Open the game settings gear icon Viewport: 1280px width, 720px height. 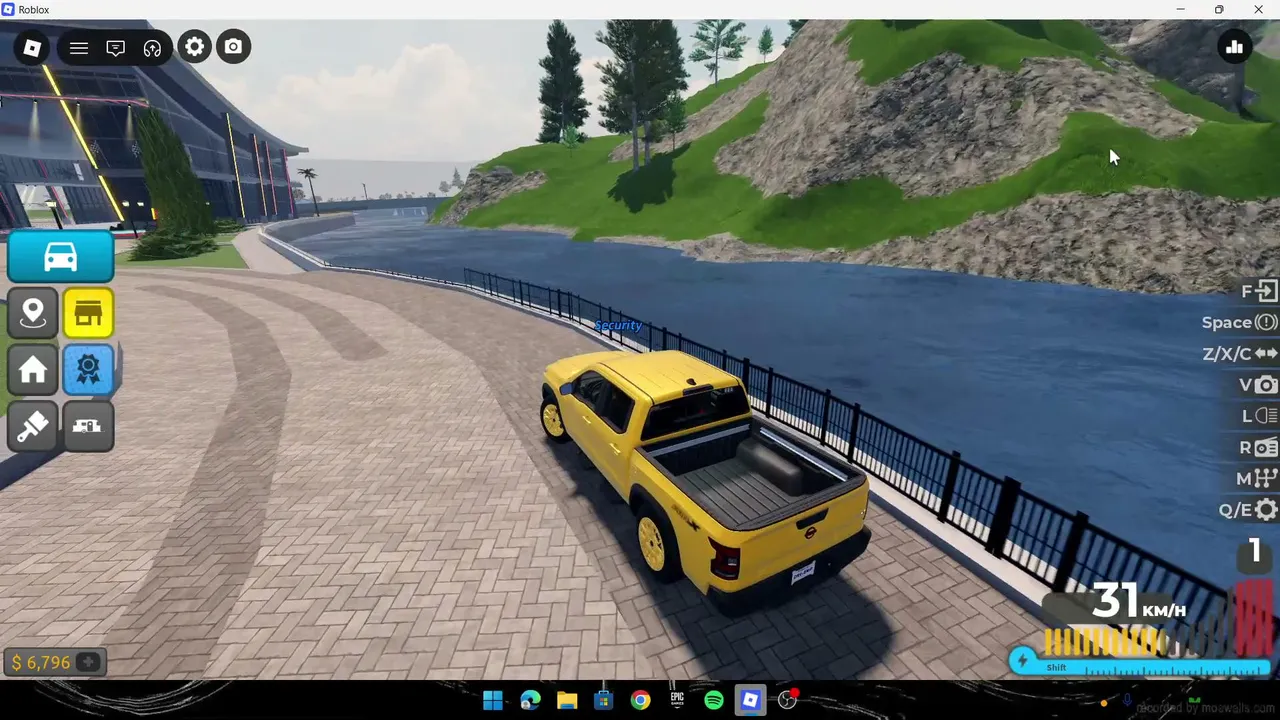pyautogui.click(x=195, y=47)
